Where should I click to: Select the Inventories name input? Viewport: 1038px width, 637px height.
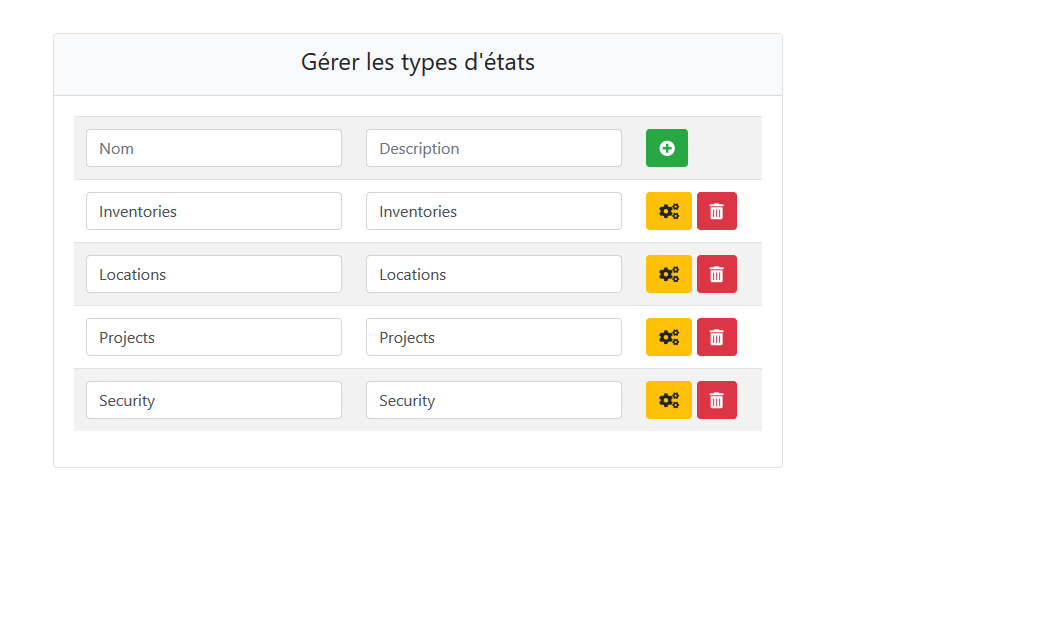[213, 211]
